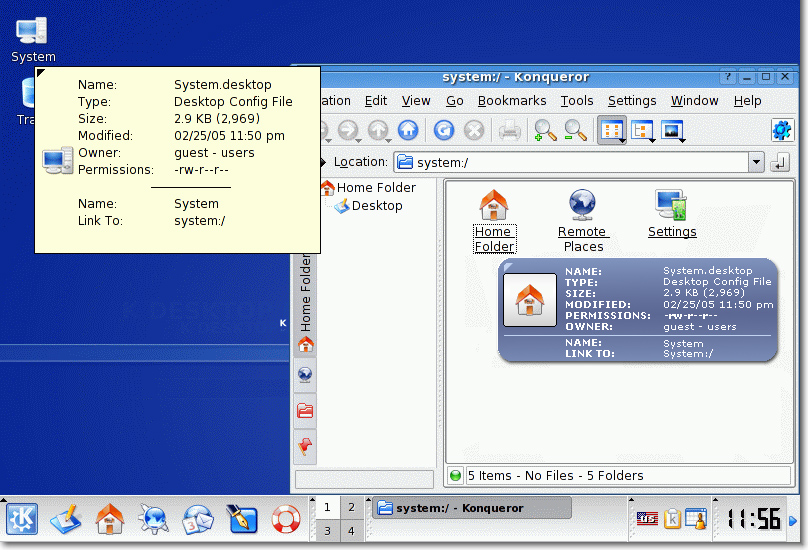
Task: Launch Home folder from the panel
Action: [x=109, y=518]
